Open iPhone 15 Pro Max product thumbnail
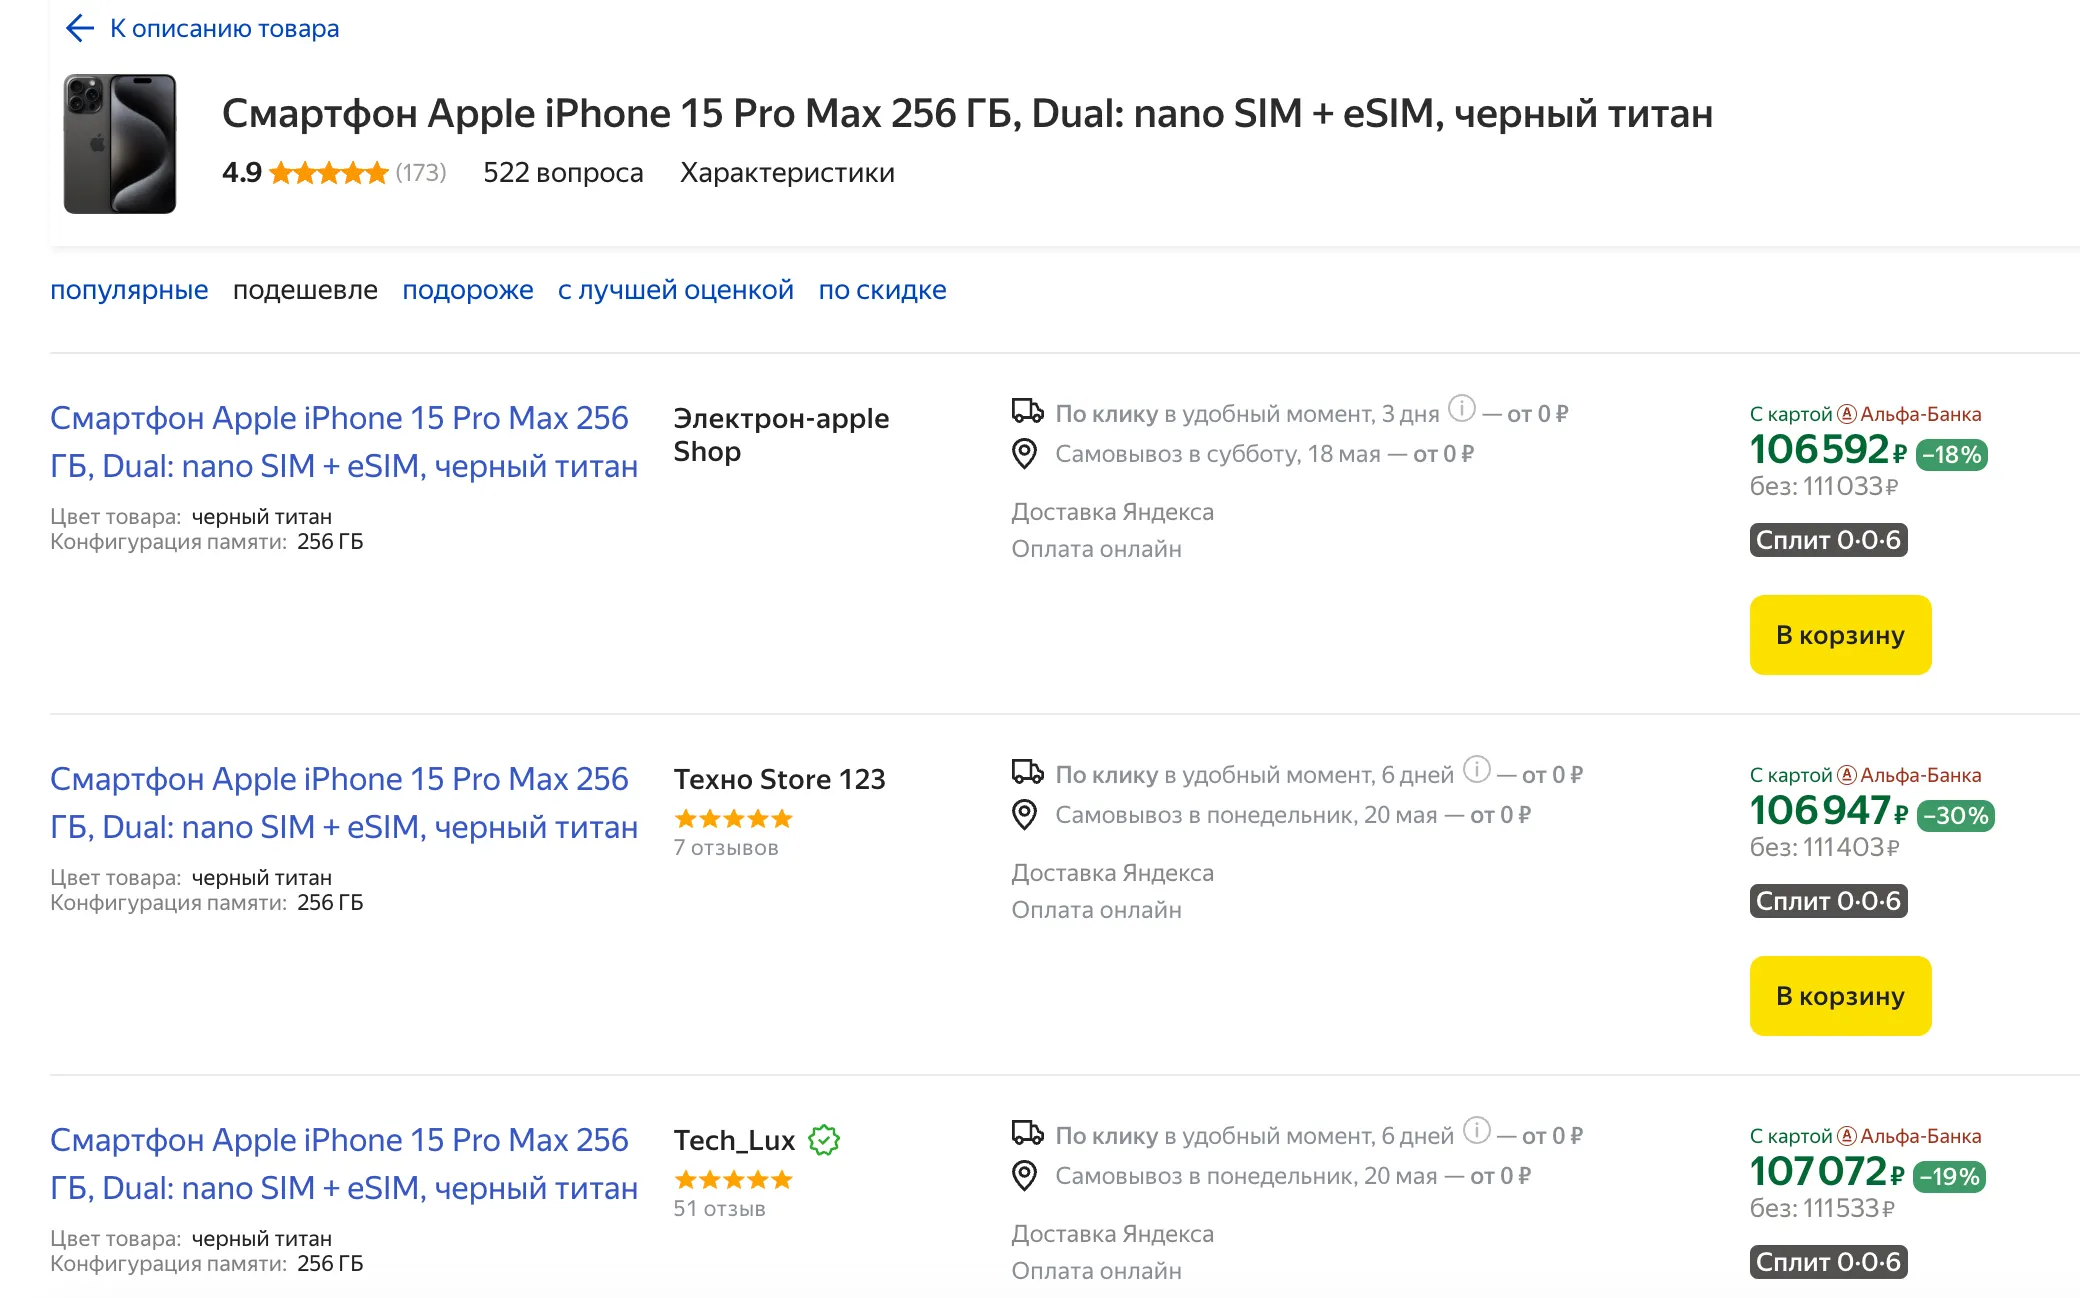Screen dimensions: 2080x1298 pos(120,144)
